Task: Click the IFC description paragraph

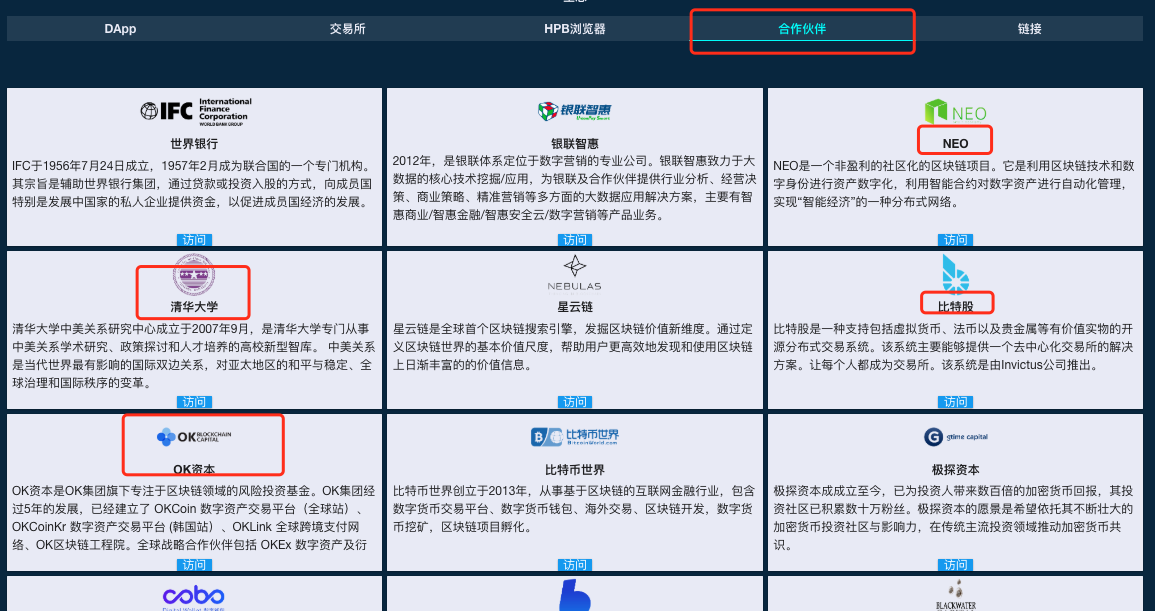Action: point(194,184)
